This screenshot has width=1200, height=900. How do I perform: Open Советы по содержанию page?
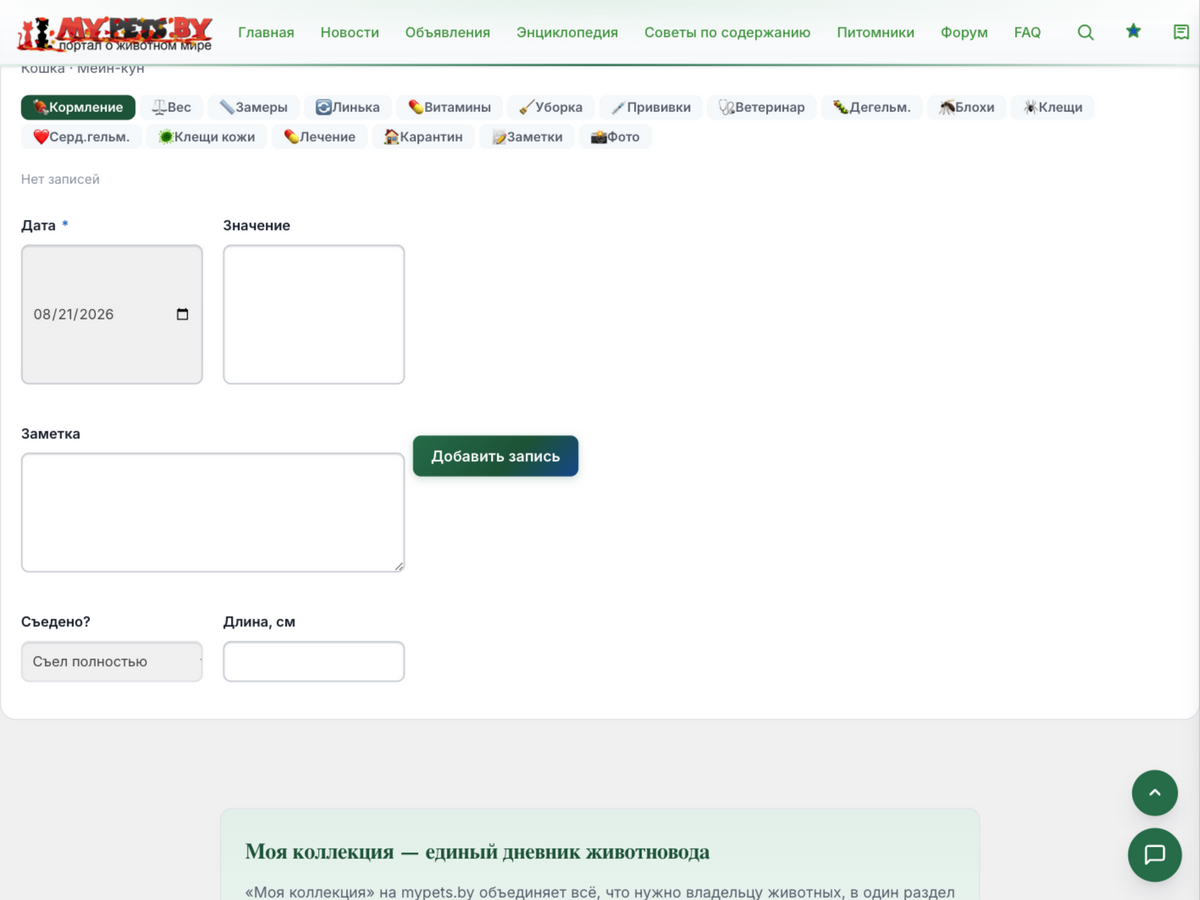pos(728,32)
